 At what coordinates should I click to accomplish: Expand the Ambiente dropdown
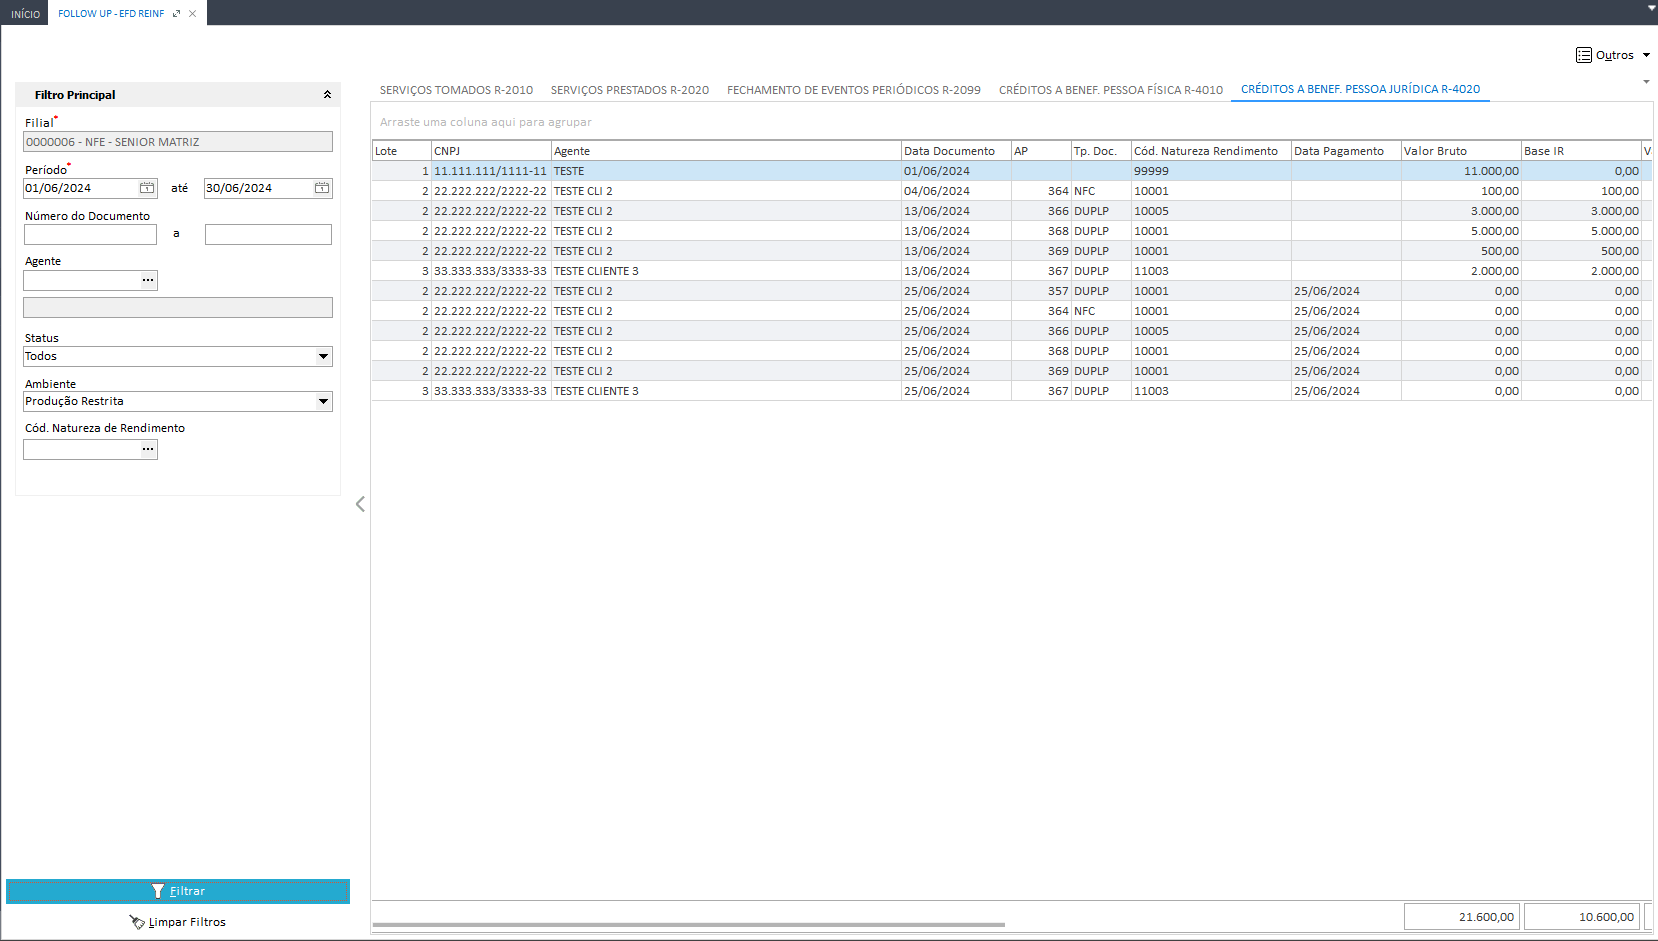coord(323,401)
